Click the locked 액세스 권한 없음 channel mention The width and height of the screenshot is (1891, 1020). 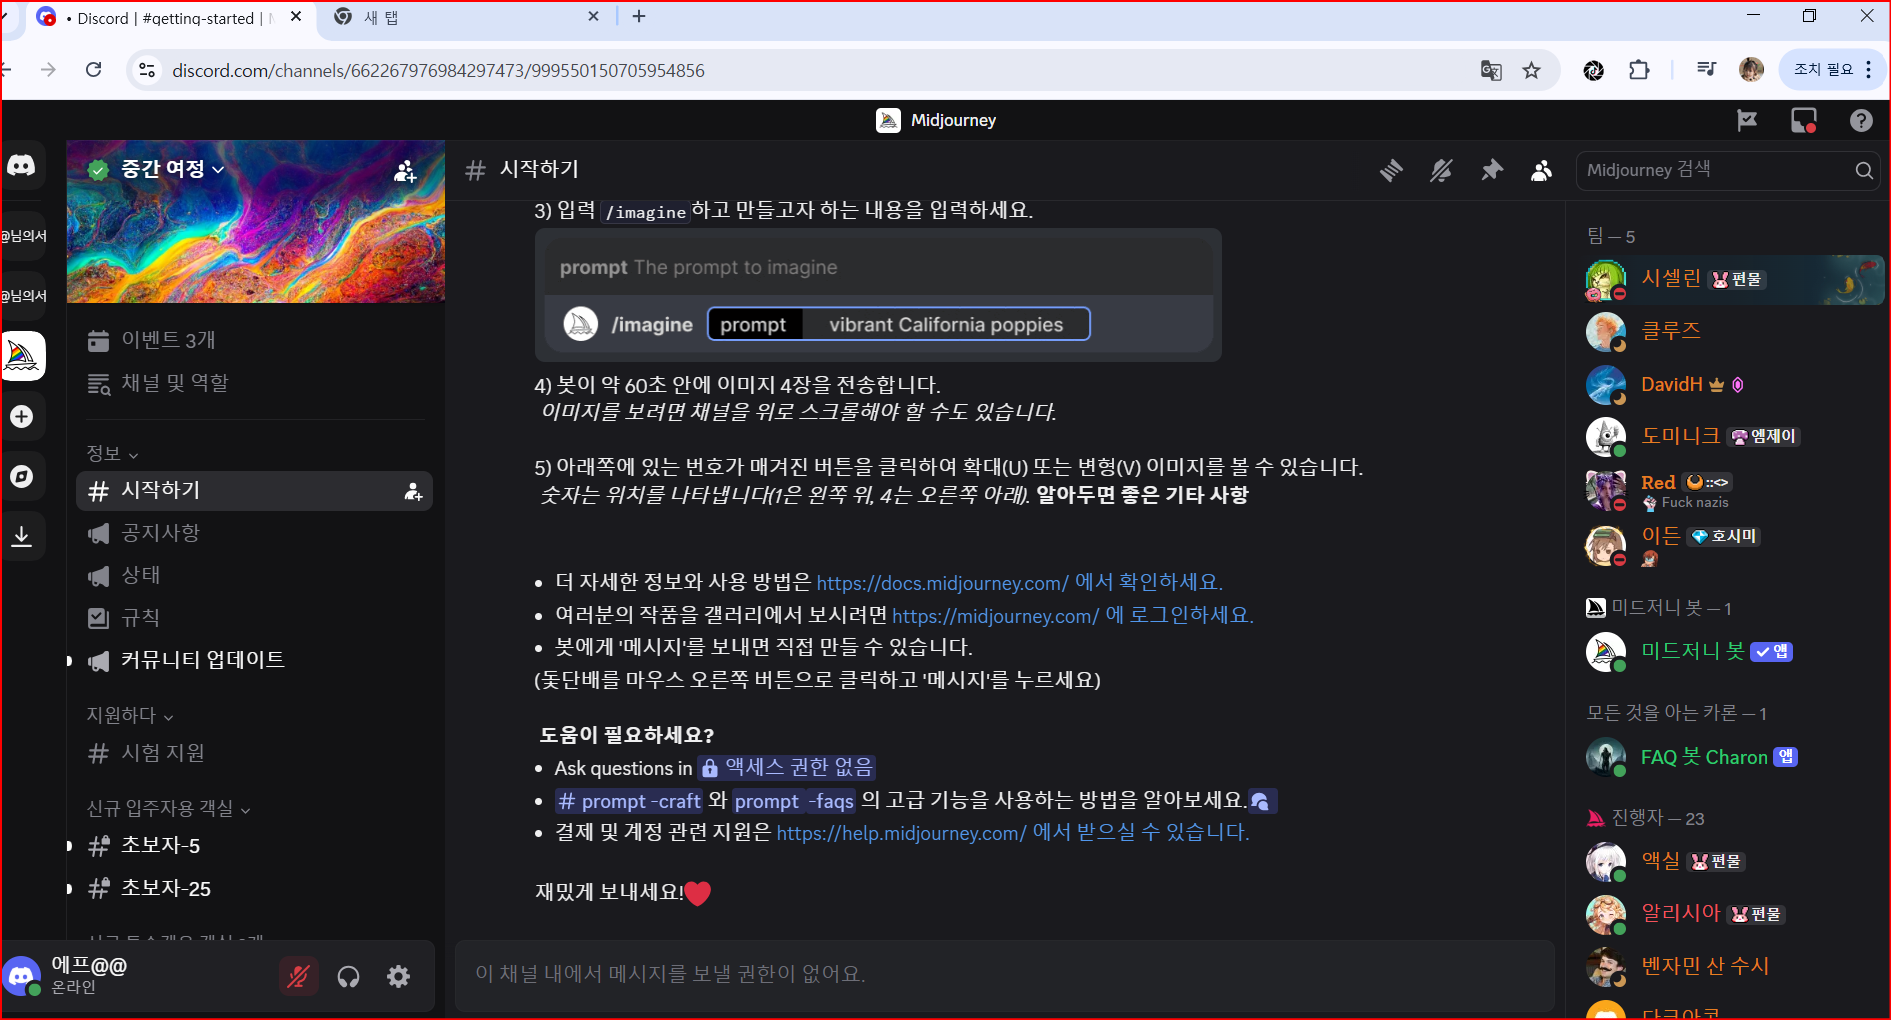tap(786, 768)
